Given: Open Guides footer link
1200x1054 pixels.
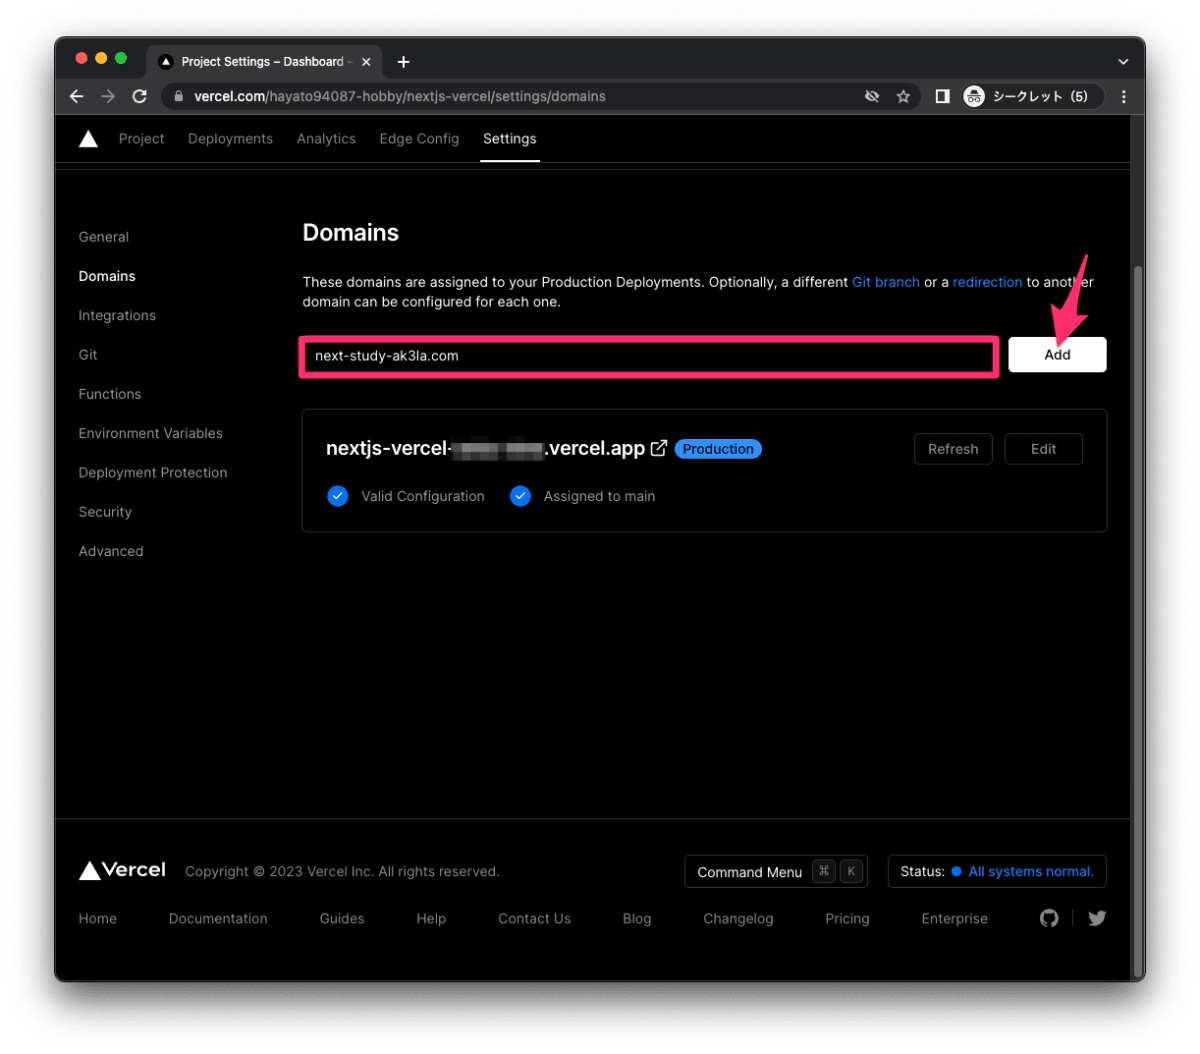Looking at the screenshot, I should (342, 919).
